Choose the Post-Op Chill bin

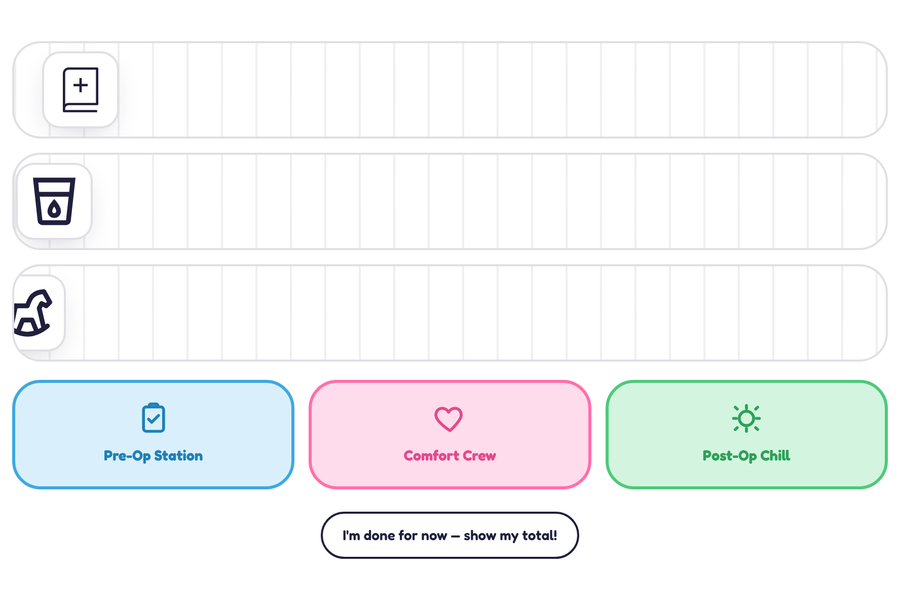click(747, 435)
